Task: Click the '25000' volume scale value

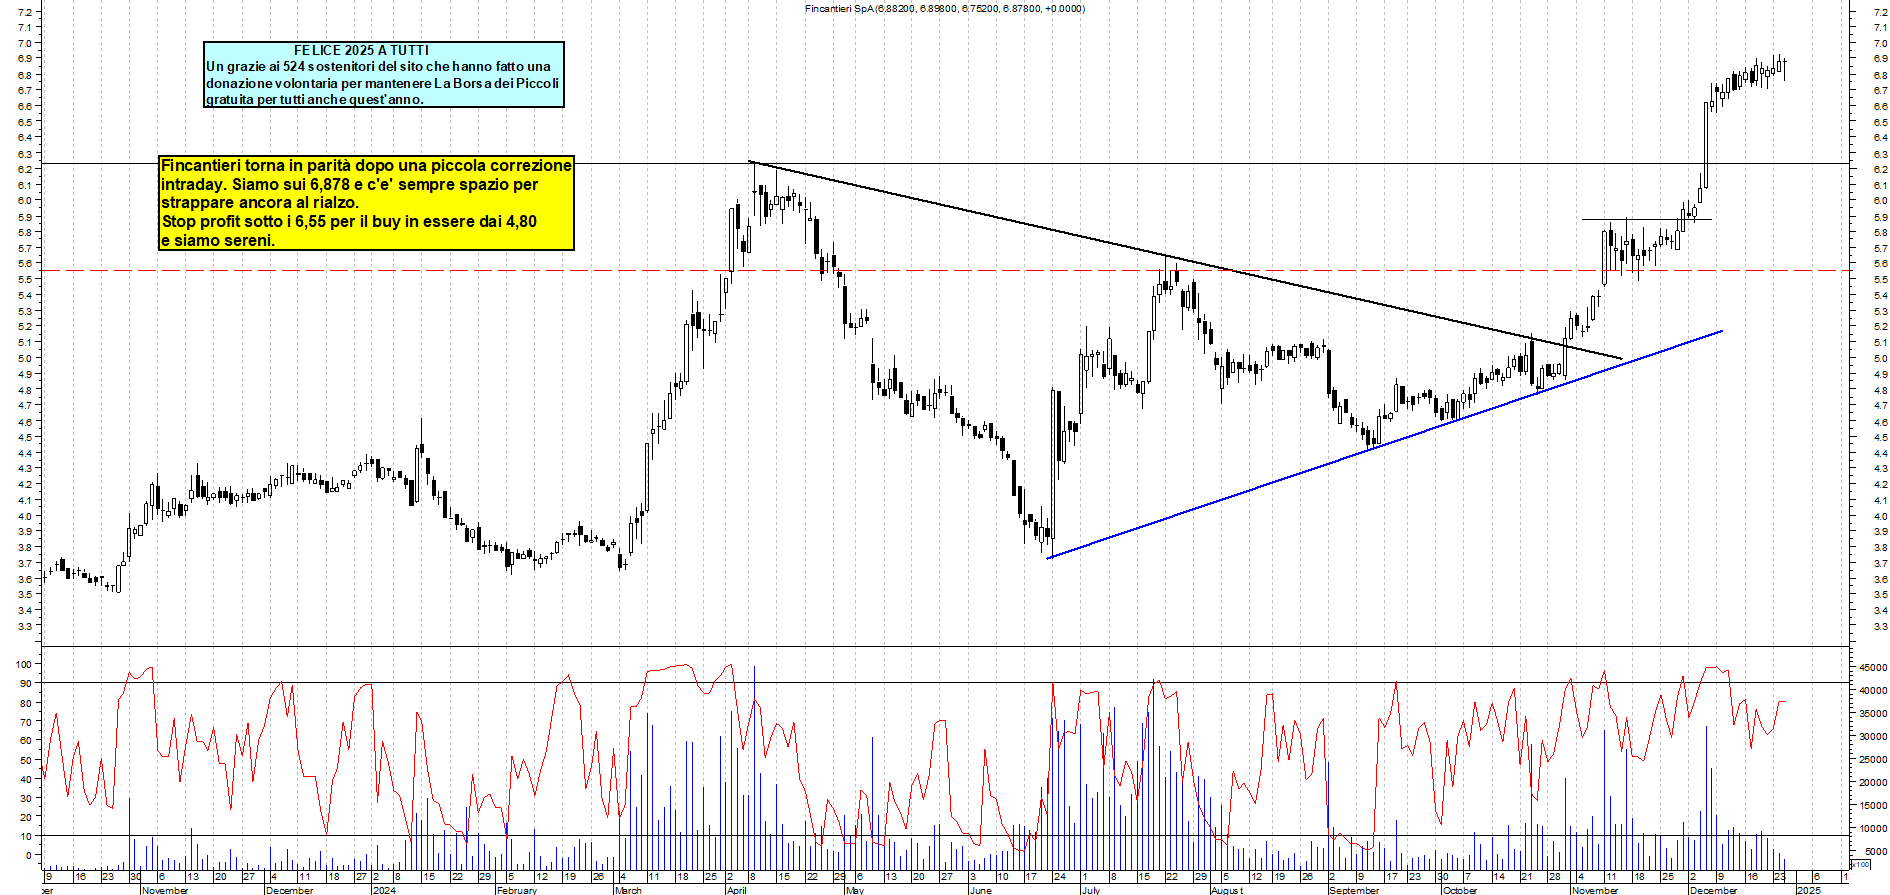Action: (x=1874, y=760)
